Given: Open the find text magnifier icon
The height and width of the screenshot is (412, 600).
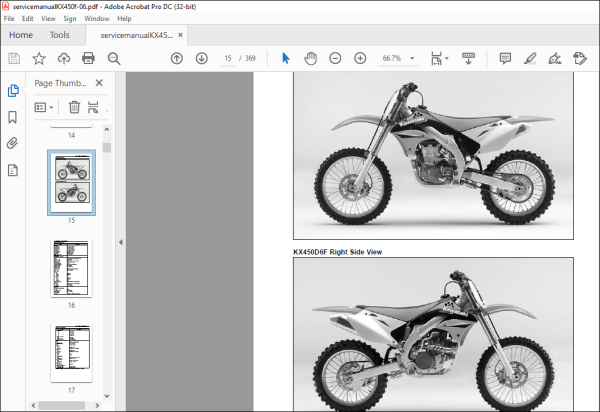Looking at the screenshot, I should pos(114,59).
